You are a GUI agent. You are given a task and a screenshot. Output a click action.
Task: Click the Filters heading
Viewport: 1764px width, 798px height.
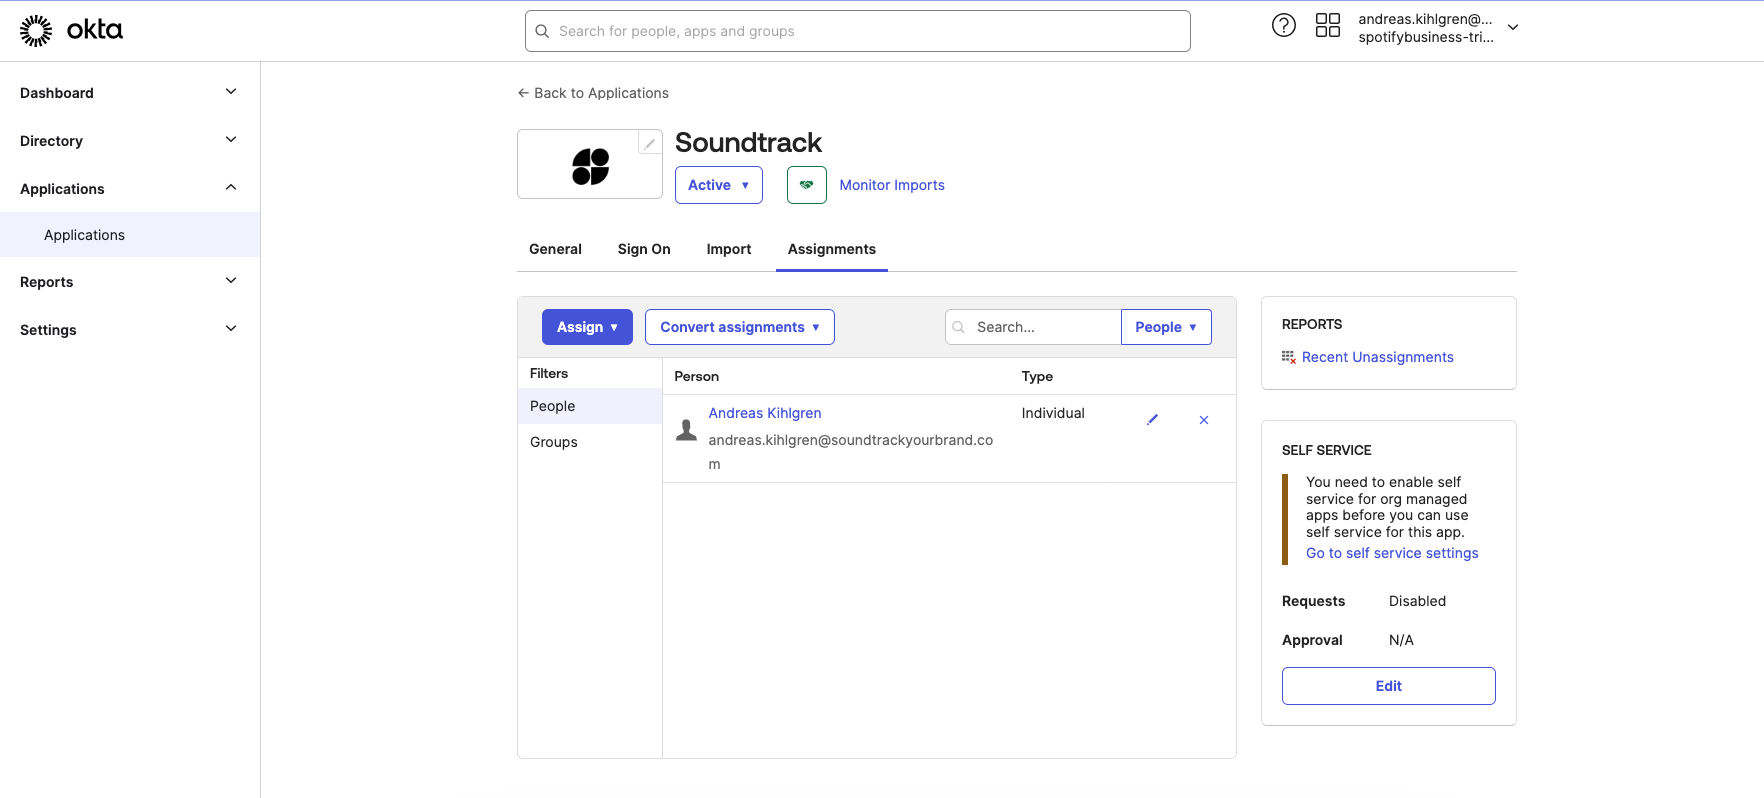[549, 373]
